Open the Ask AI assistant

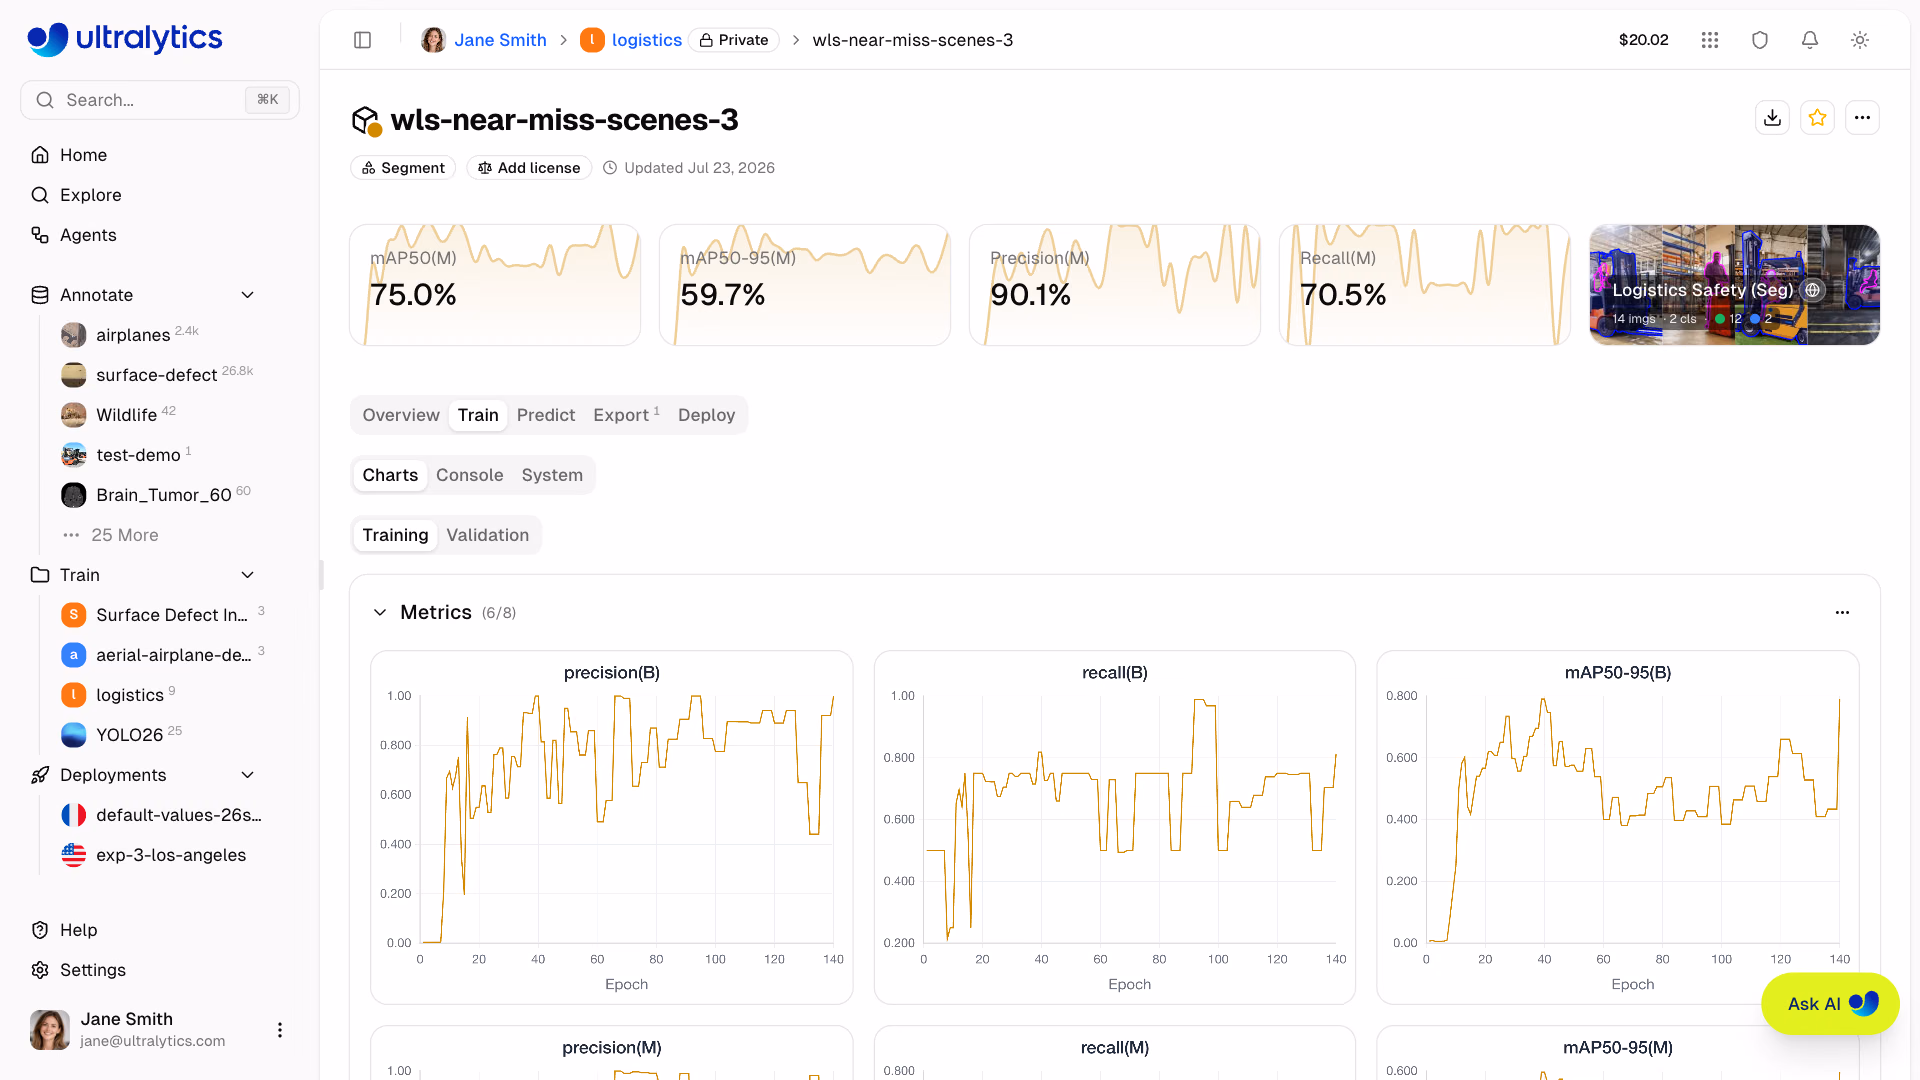[1830, 1004]
